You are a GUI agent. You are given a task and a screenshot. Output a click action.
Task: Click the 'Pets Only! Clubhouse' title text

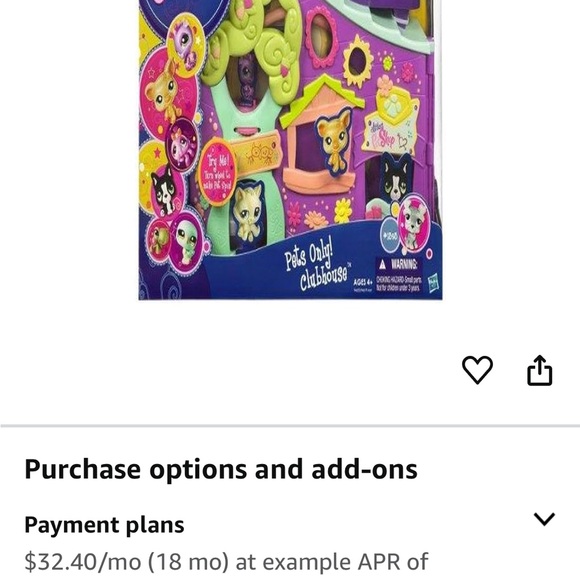click(316, 267)
